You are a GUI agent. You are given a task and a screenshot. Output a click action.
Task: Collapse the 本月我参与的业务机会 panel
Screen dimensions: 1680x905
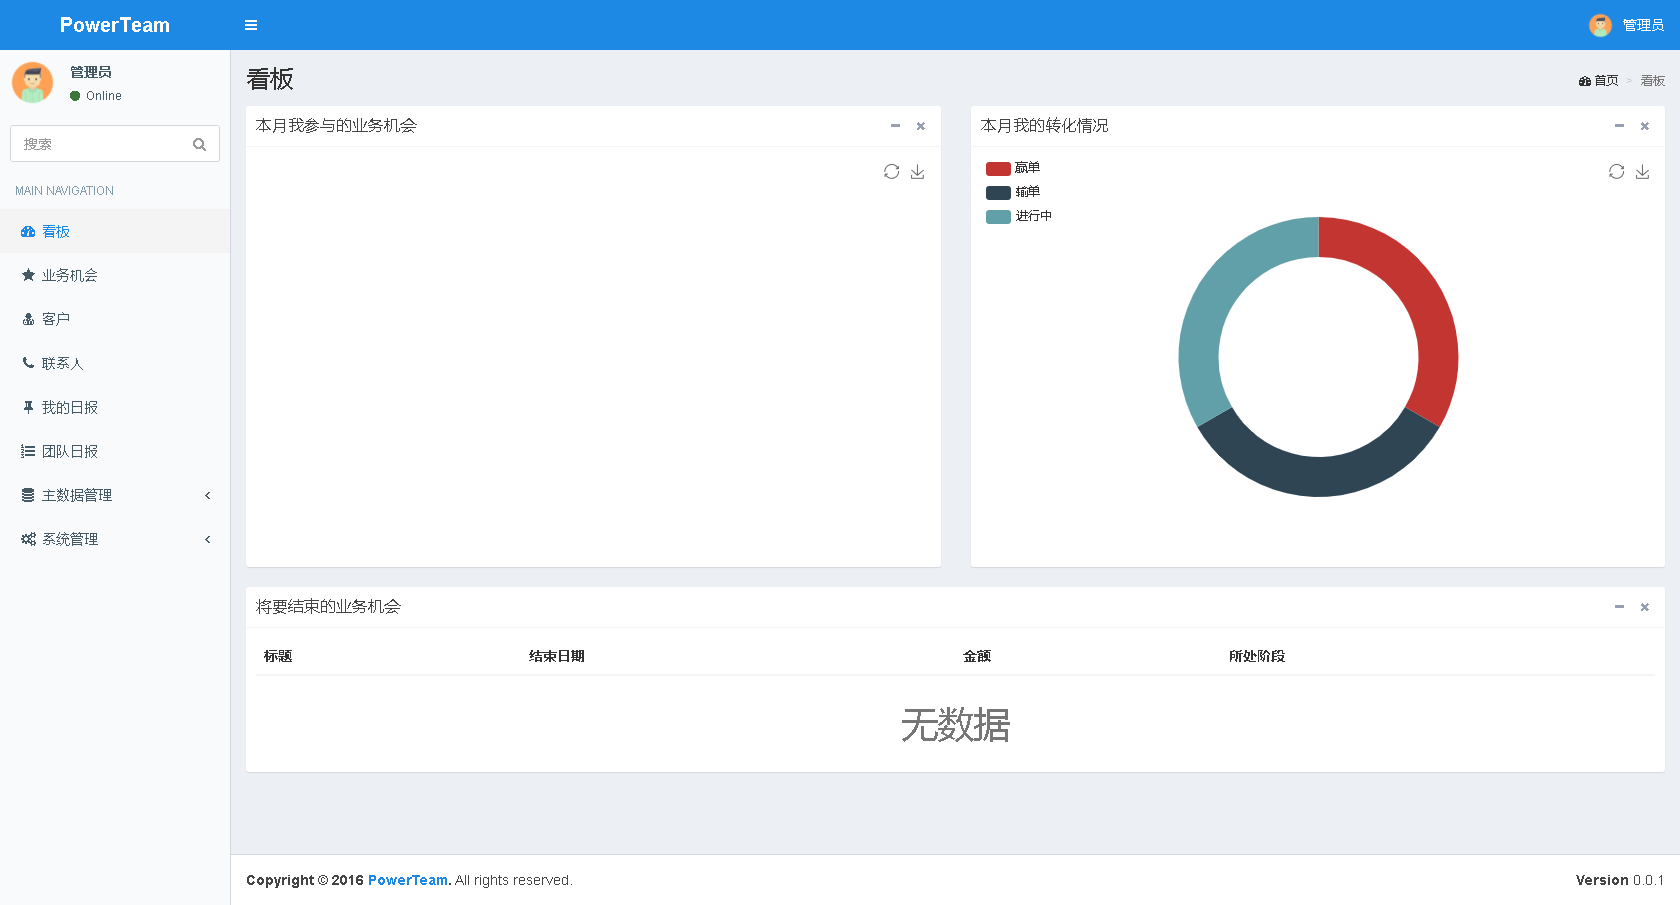(895, 126)
